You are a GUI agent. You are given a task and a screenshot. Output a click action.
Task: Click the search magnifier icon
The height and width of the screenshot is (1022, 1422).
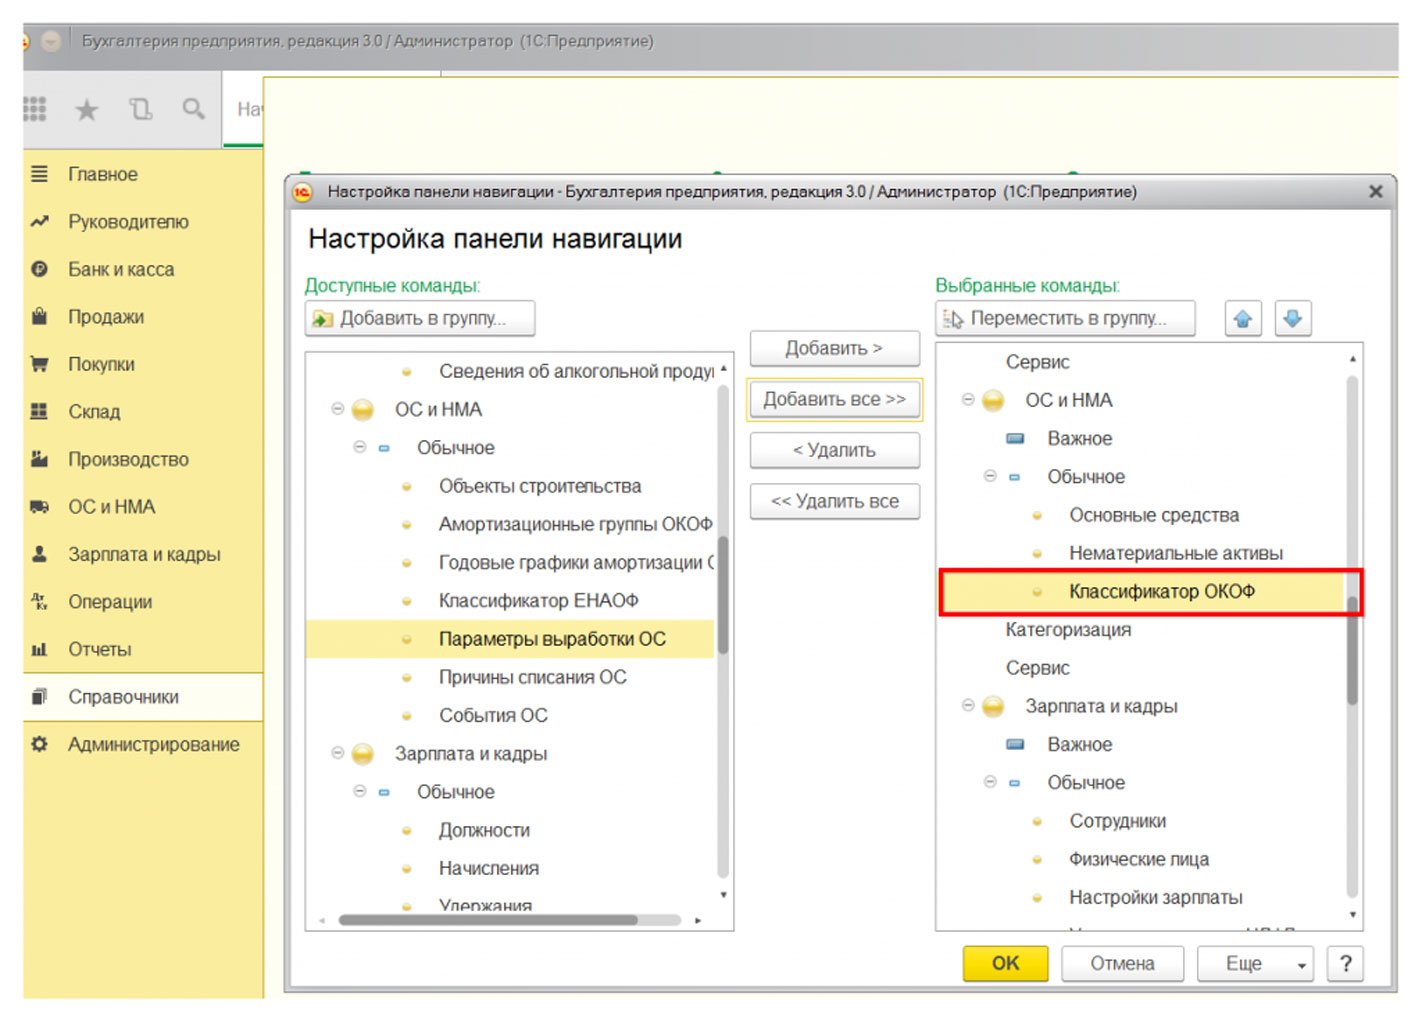click(x=193, y=109)
